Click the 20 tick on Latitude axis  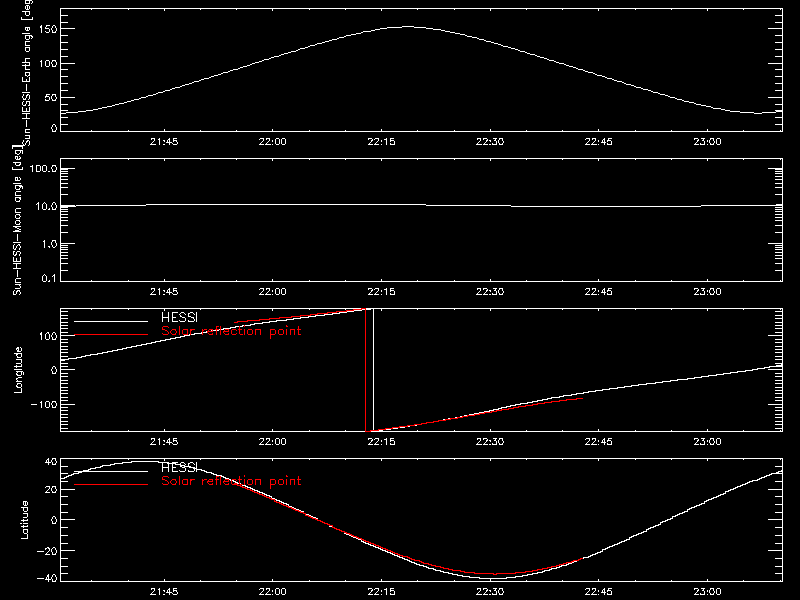pyautogui.click(x=51, y=490)
